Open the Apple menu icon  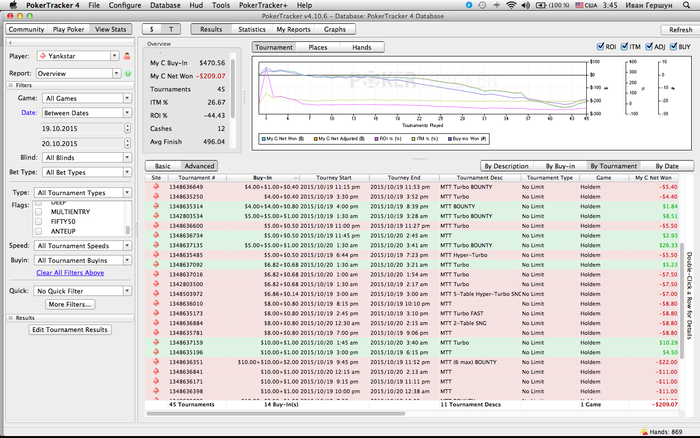click(x=13, y=5)
